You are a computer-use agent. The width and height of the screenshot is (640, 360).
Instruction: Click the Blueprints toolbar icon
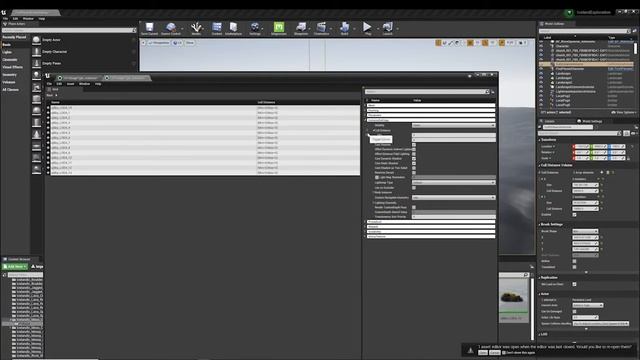(x=301, y=28)
